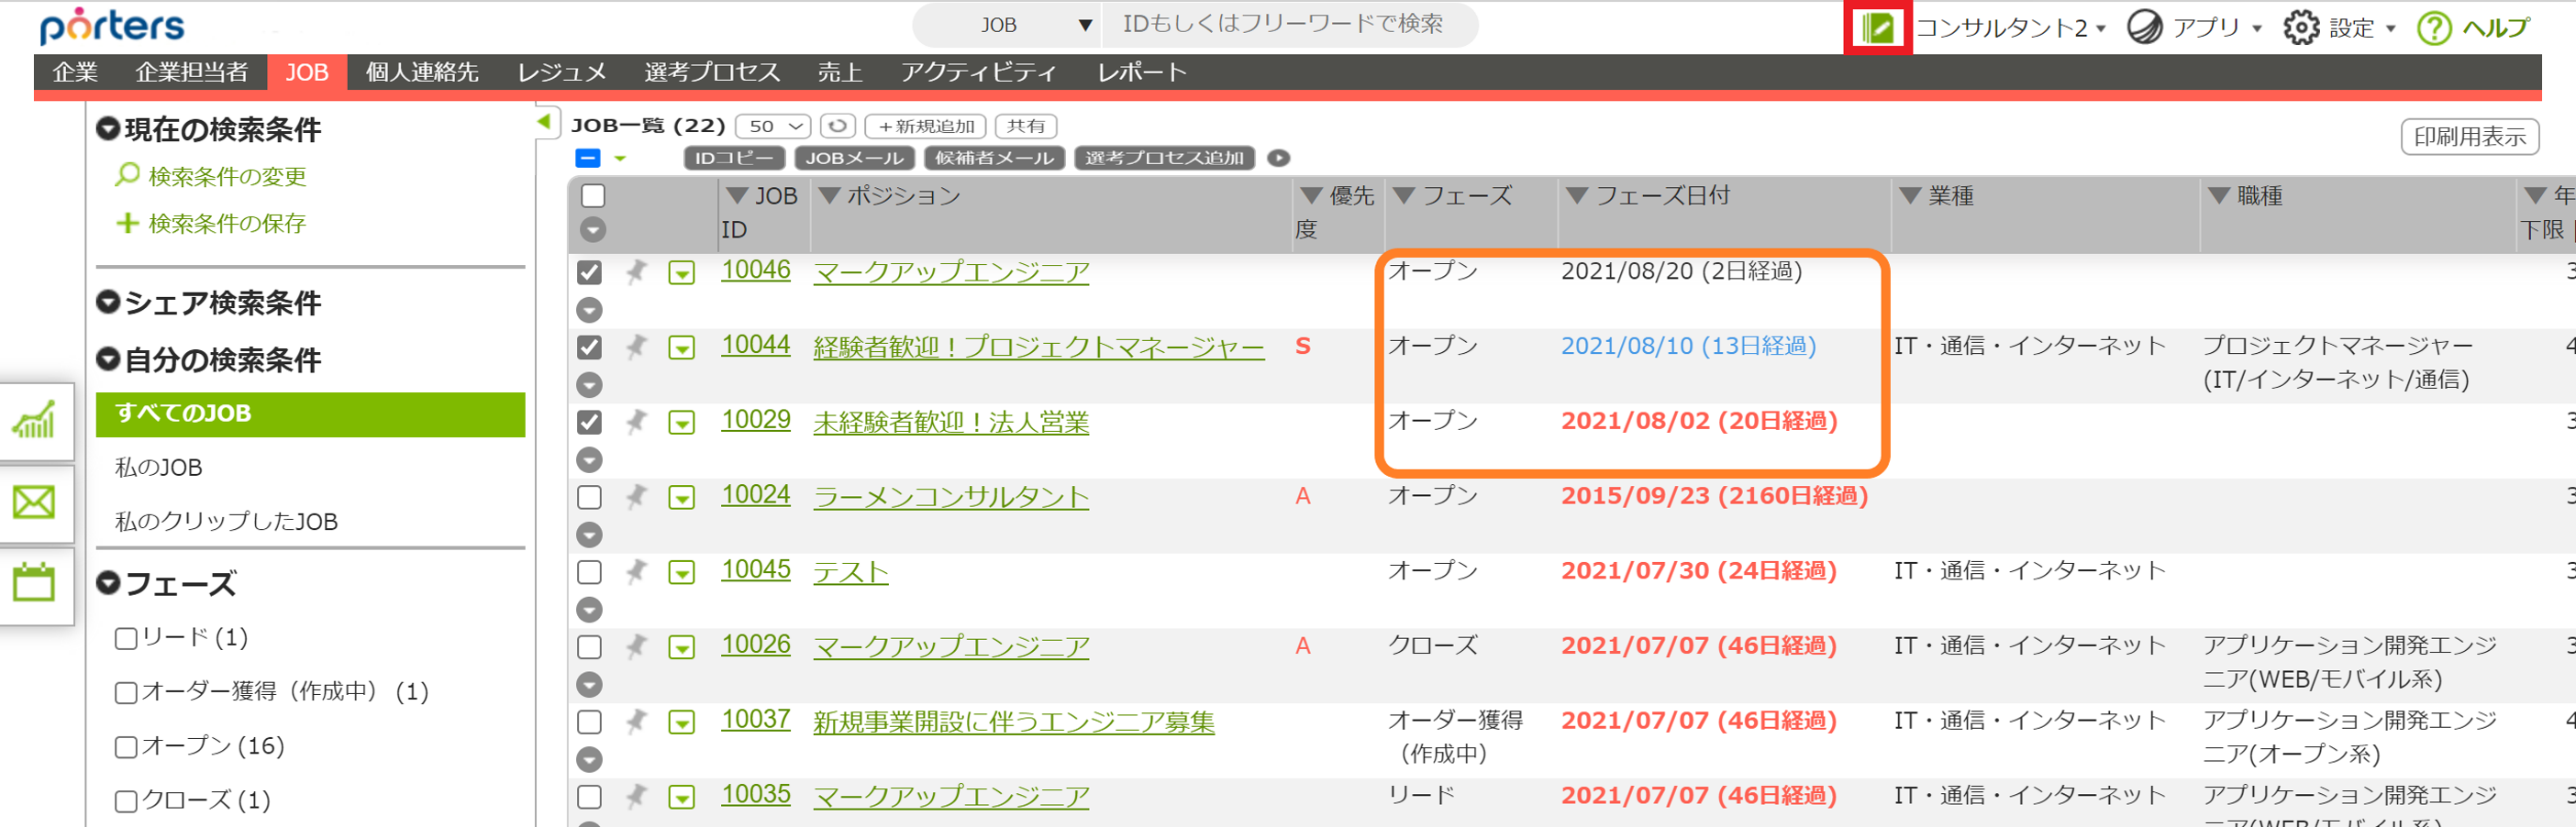Switch to the レジュメ tab
The height and width of the screenshot is (827, 2576).
click(x=562, y=72)
